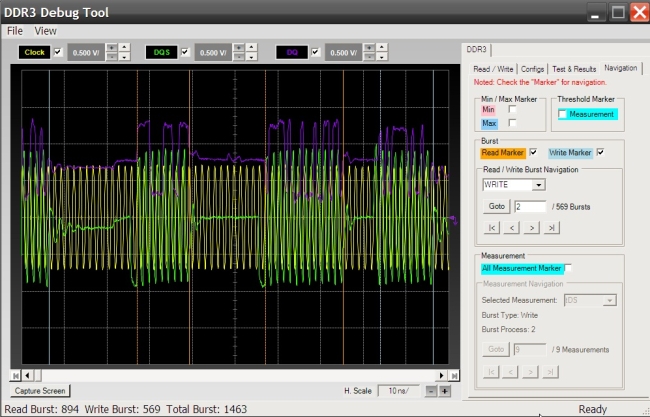Decrease DQ voltage scale with minus button
This screenshot has height=417, width=650.
(369, 57)
